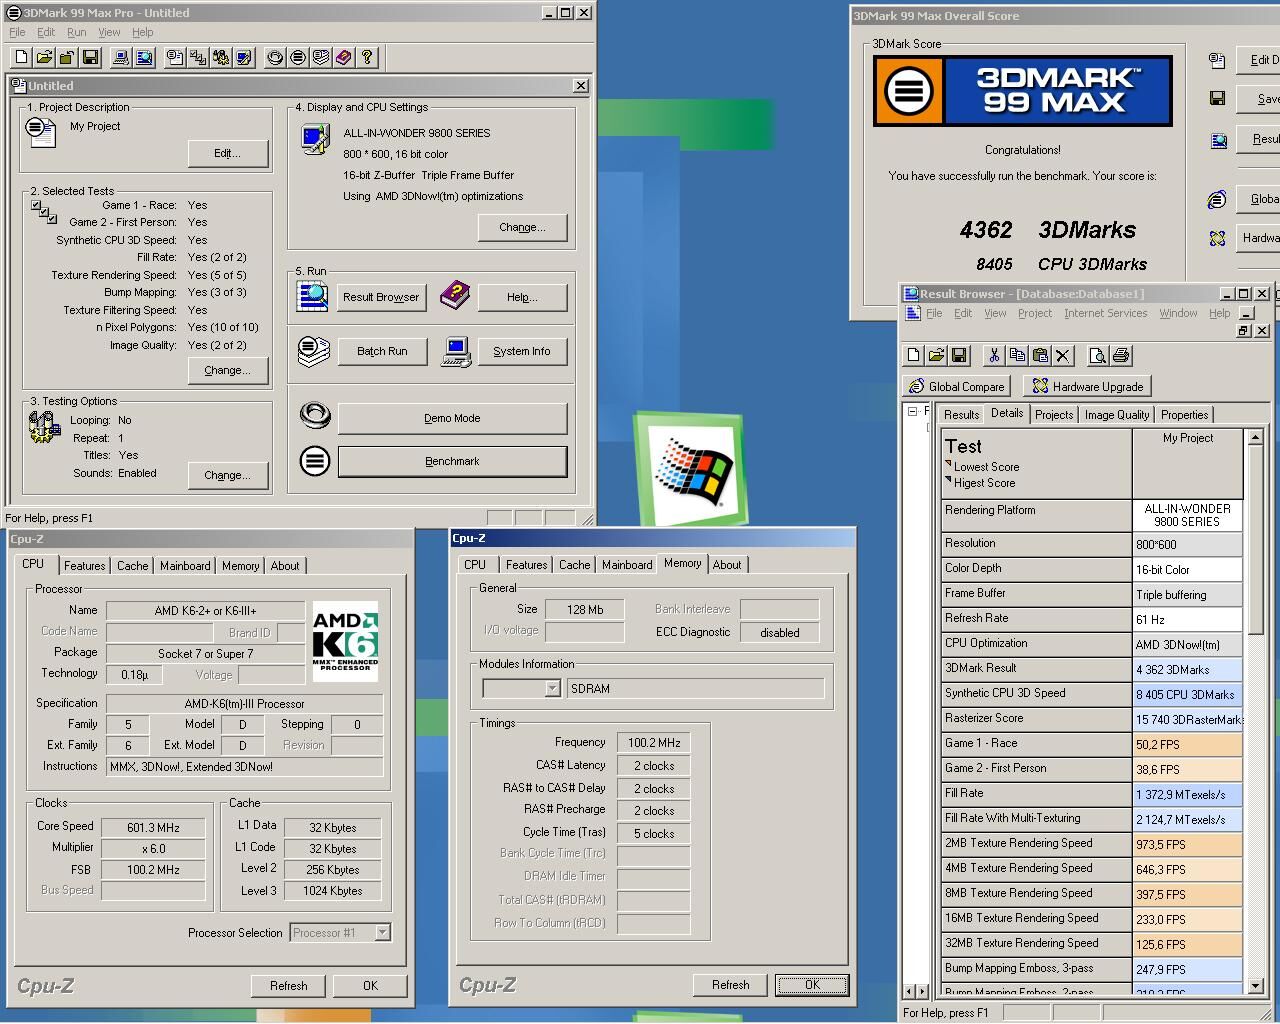Click Change button under Testing Options

click(228, 475)
